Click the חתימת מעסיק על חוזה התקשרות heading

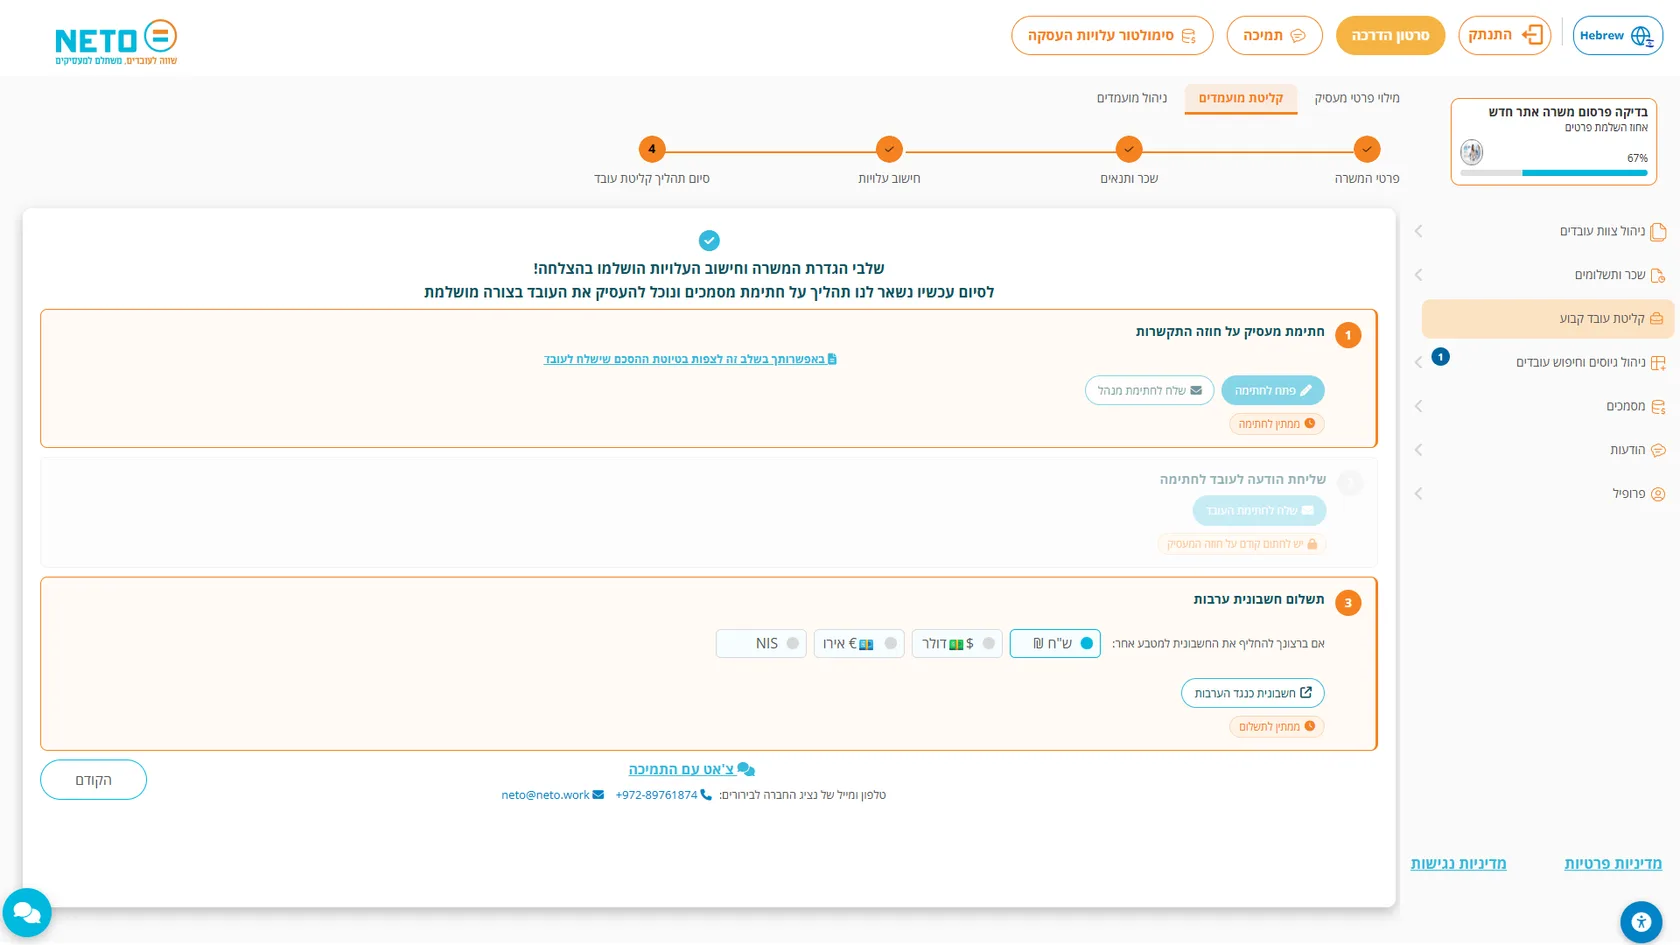(x=1230, y=331)
